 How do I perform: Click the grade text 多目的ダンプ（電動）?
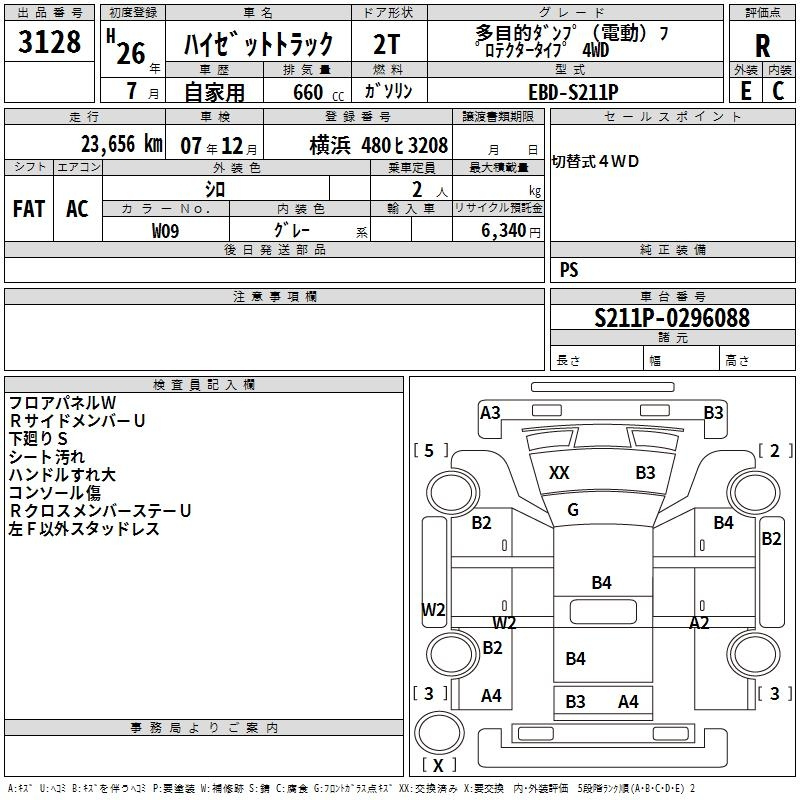pos(565,33)
